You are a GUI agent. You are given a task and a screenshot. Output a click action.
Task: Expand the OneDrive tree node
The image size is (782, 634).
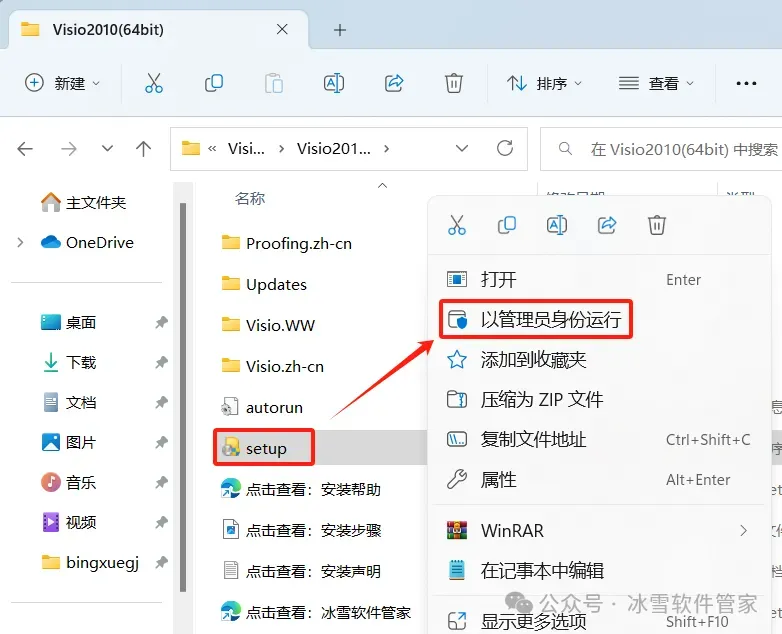point(20,242)
